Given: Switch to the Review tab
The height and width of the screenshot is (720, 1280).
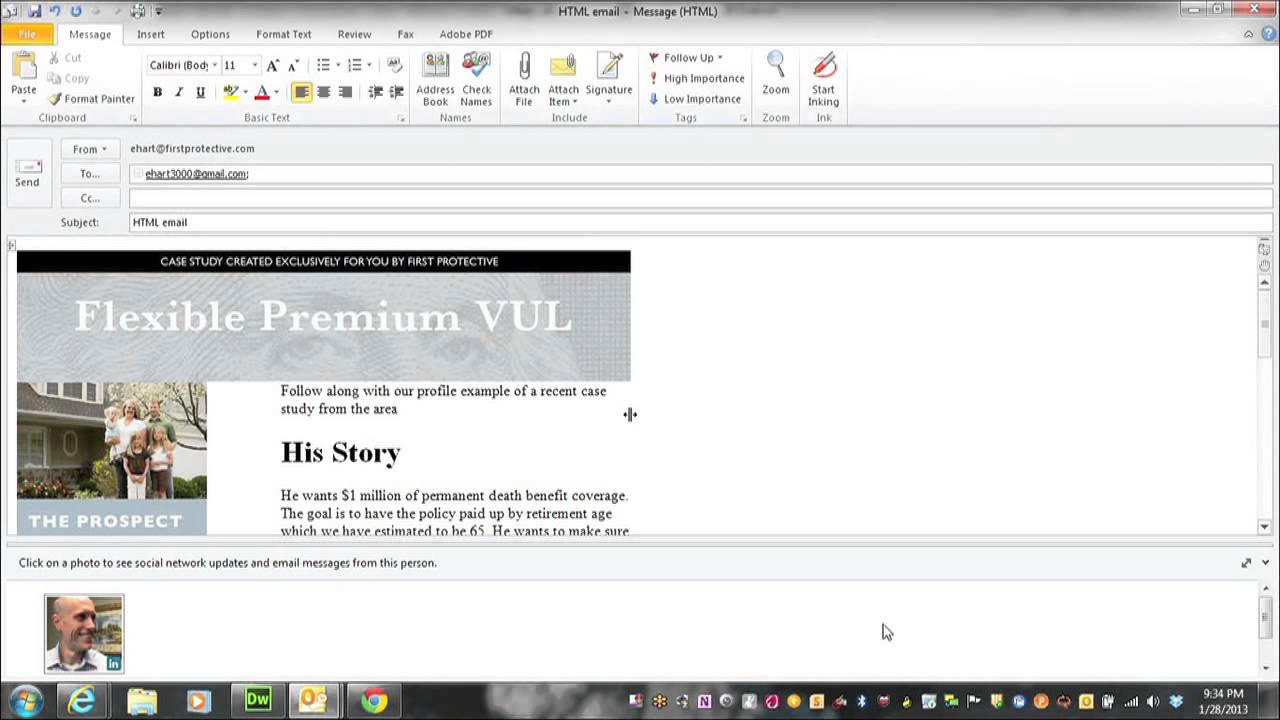Looking at the screenshot, I should pos(354,34).
